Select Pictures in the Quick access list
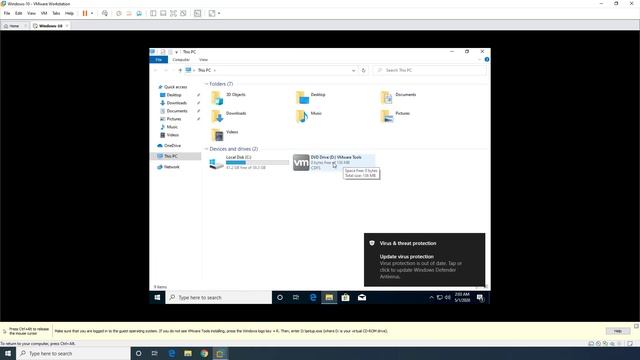The width and height of the screenshot is (640, 360). (173, 119)
